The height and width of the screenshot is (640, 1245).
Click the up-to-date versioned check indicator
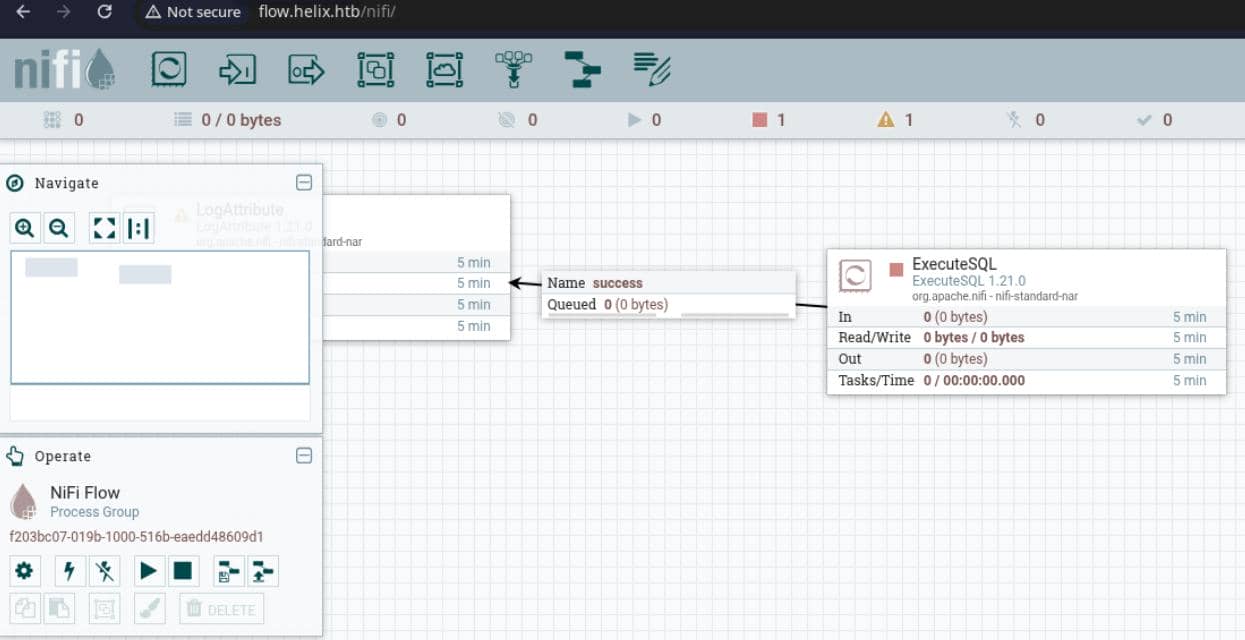coord(1155,120)
